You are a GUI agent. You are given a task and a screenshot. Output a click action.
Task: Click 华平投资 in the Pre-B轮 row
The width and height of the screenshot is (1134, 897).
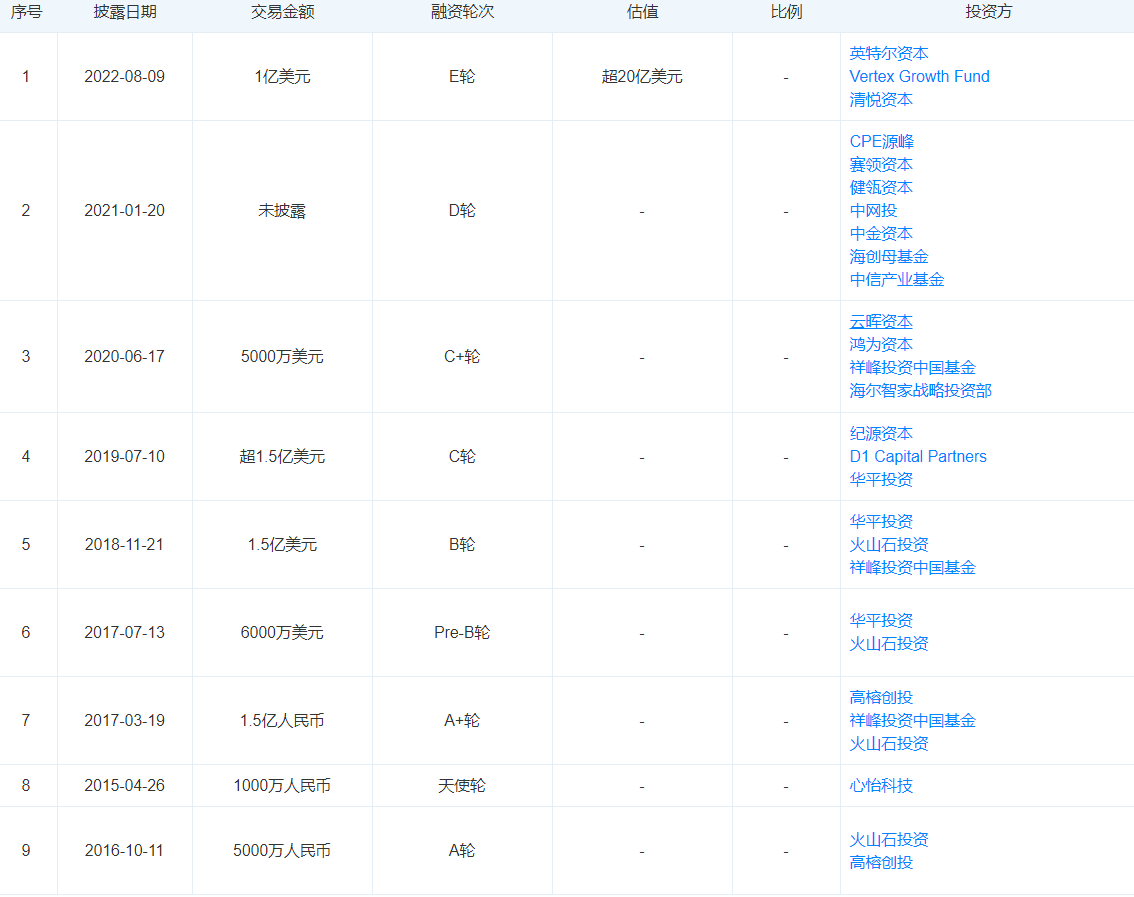(881, 621)
